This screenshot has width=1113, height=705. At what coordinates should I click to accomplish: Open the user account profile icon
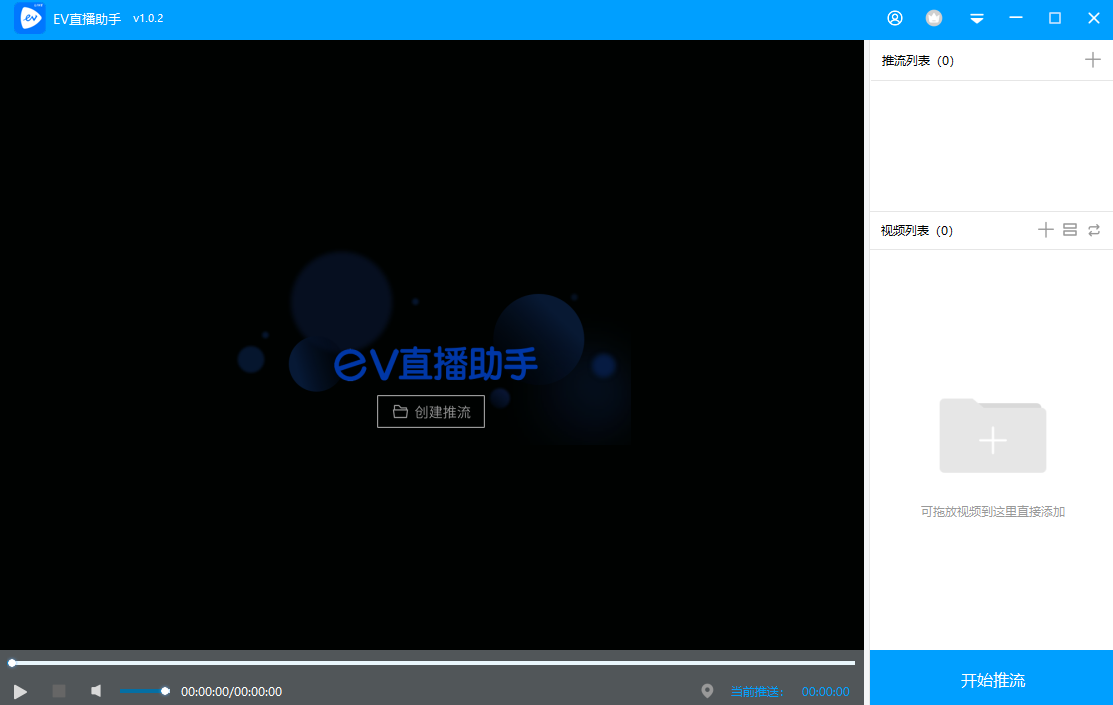(x=894, y=18)
